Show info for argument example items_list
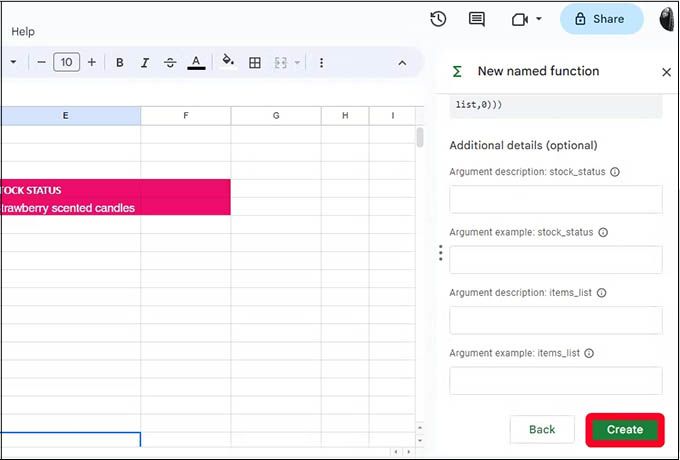Viewport: 680px width, 460px height. (589, 353)
